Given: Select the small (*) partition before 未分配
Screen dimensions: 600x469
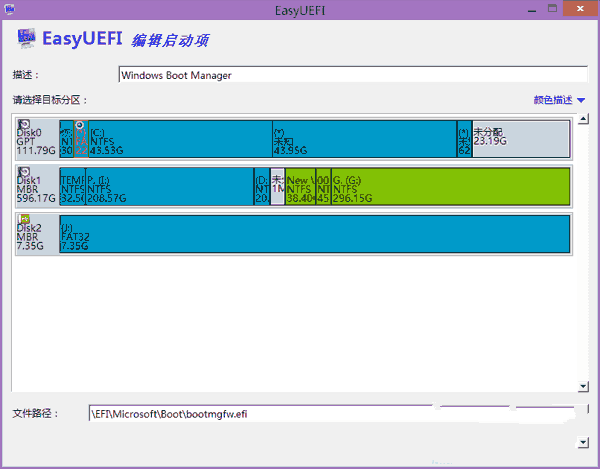Looking at the screenshot, I should (465, 138).
